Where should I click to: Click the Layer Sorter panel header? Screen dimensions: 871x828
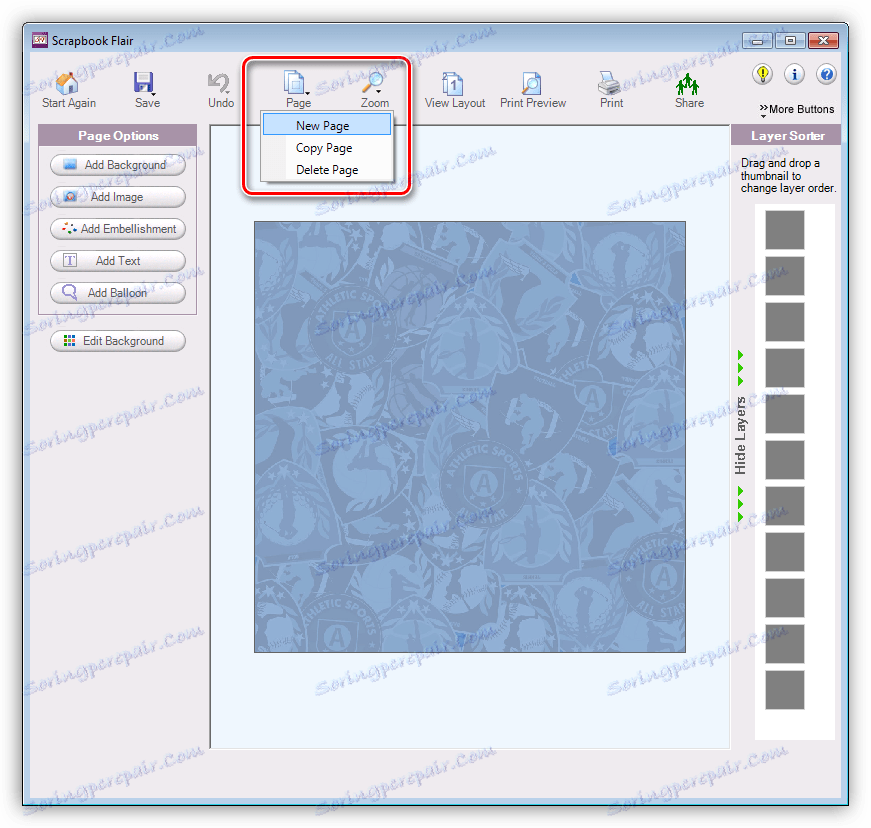coord(786,136)
